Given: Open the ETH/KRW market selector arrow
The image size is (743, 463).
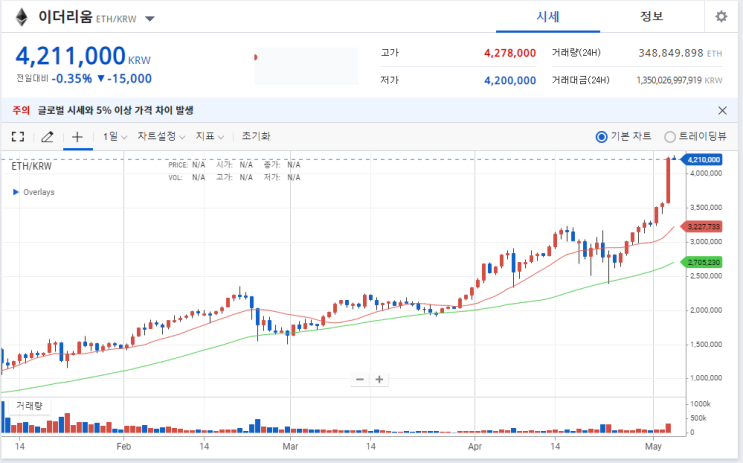Looking at the screenshot, I should point(150,19).
